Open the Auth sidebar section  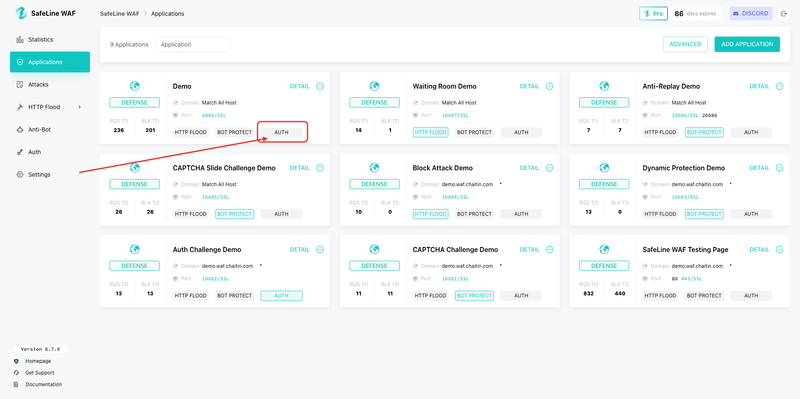49,152
